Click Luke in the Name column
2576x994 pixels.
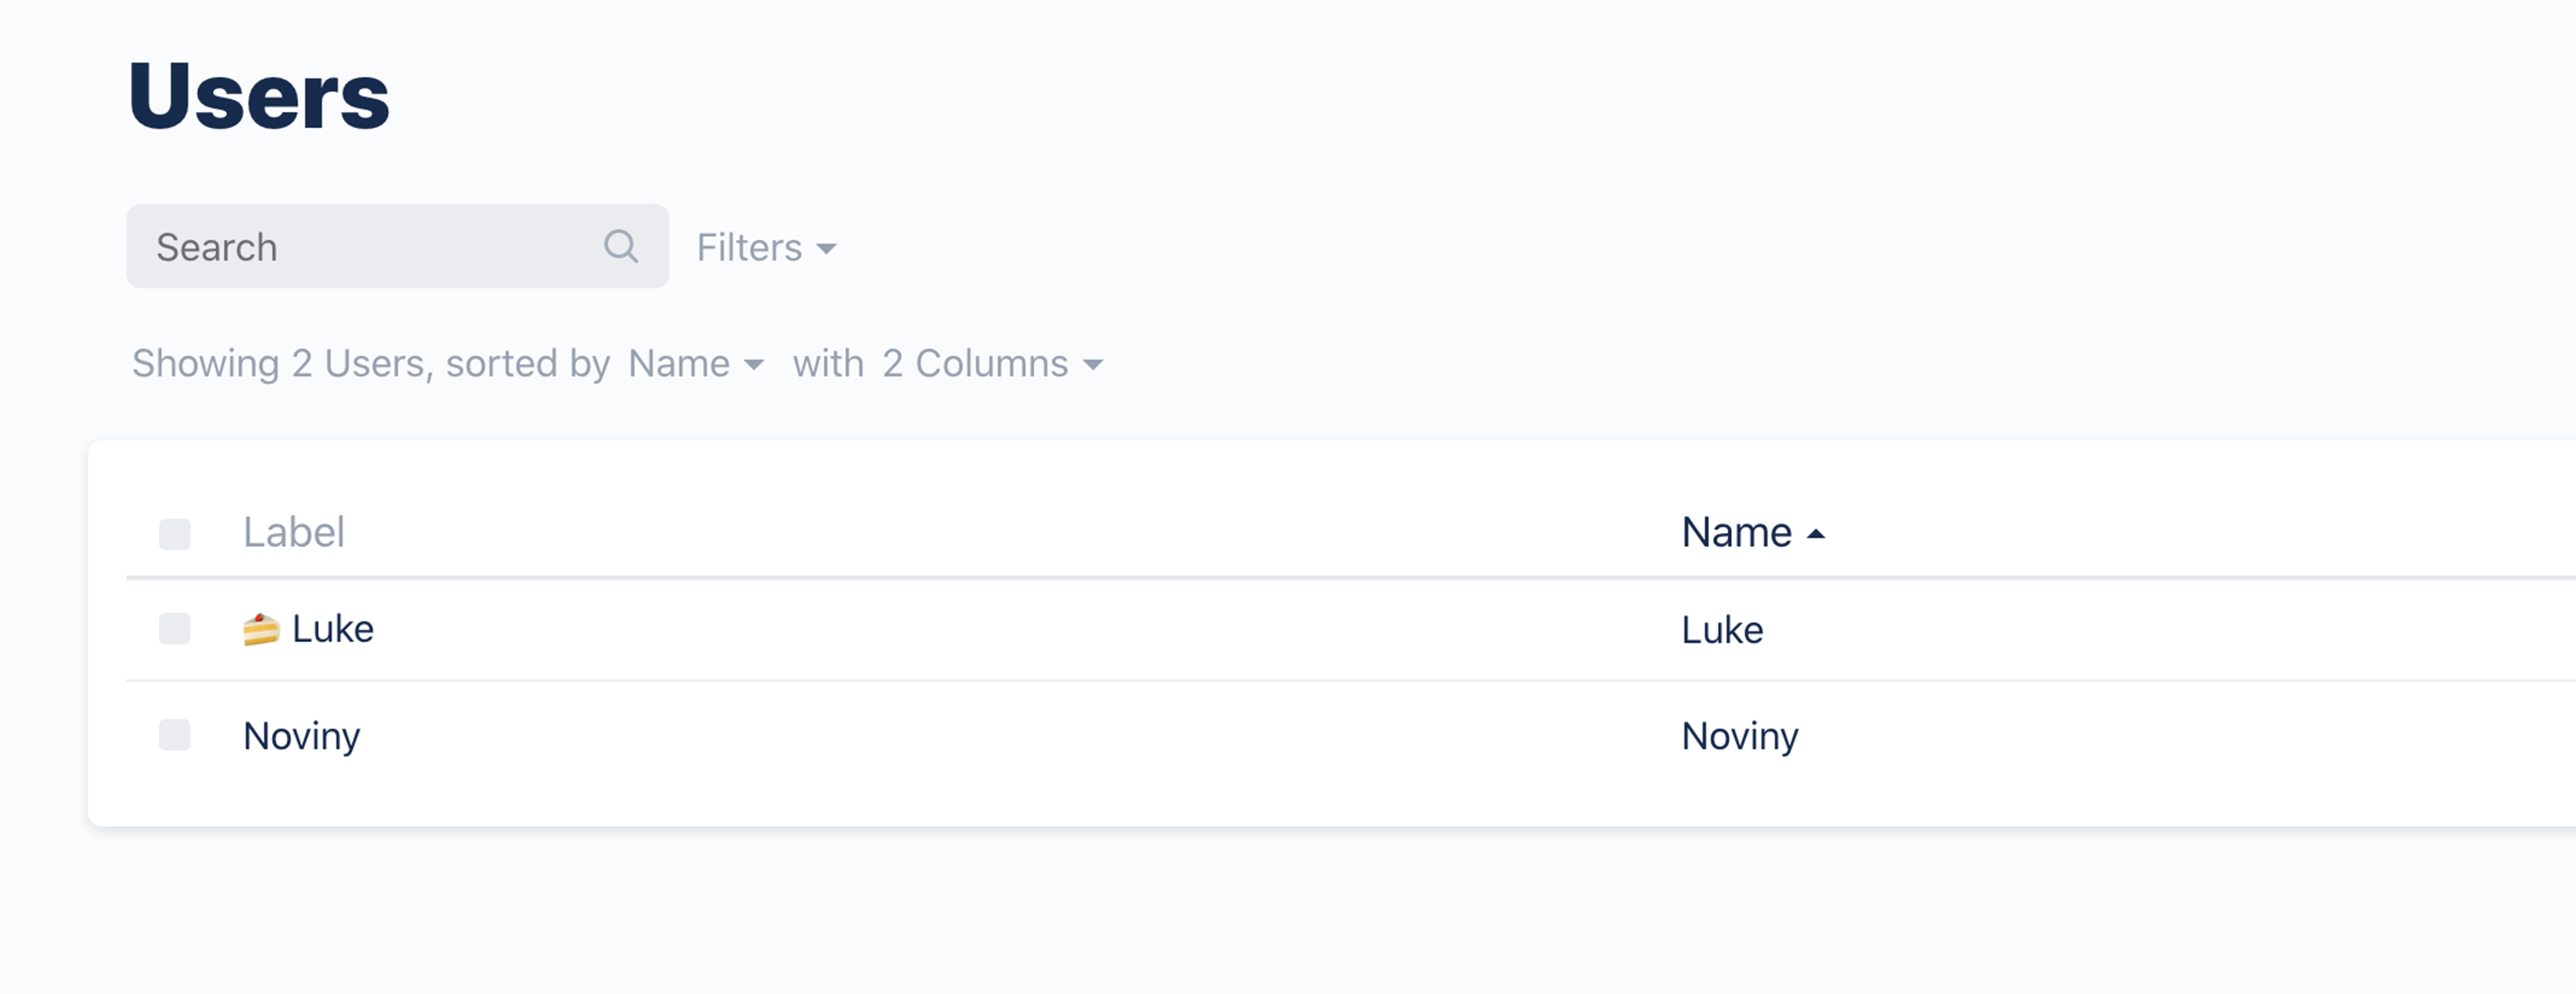(1722, 630)
